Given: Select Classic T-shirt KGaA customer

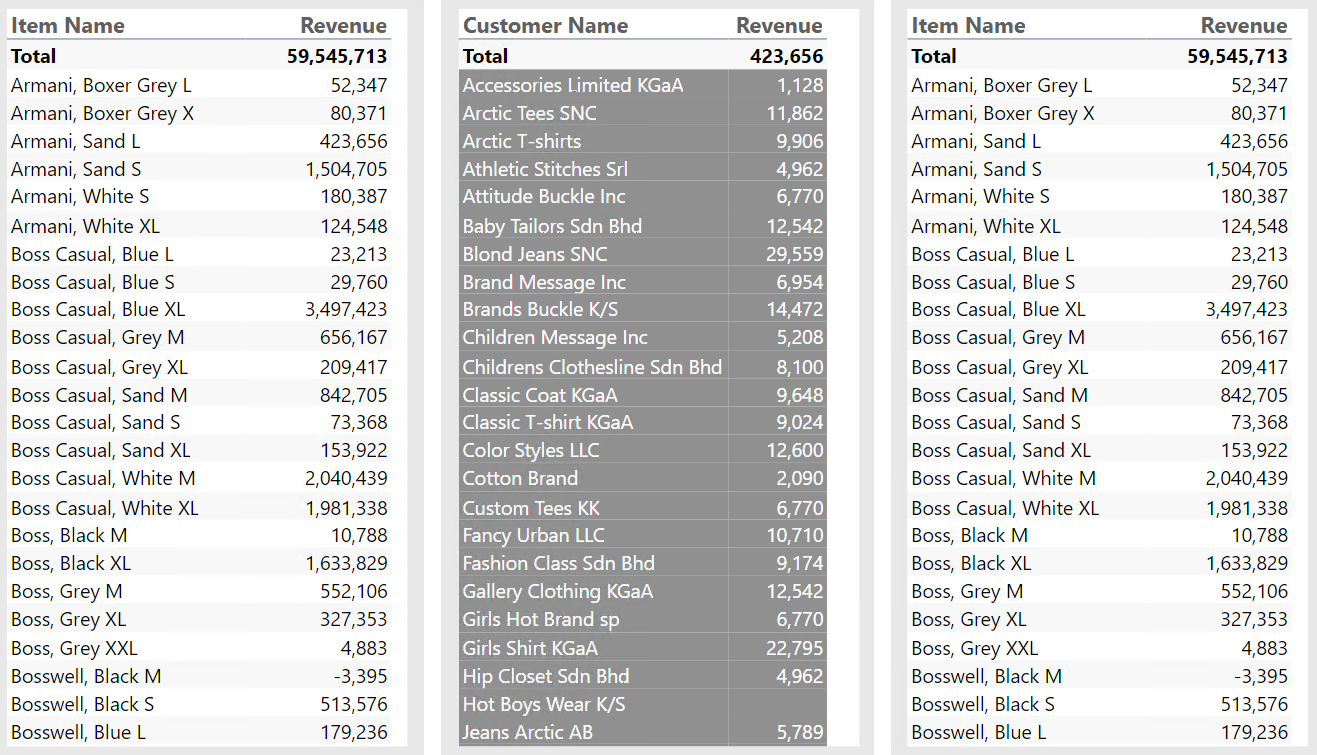Looking at the screenshot, I should tap(548, 422).
